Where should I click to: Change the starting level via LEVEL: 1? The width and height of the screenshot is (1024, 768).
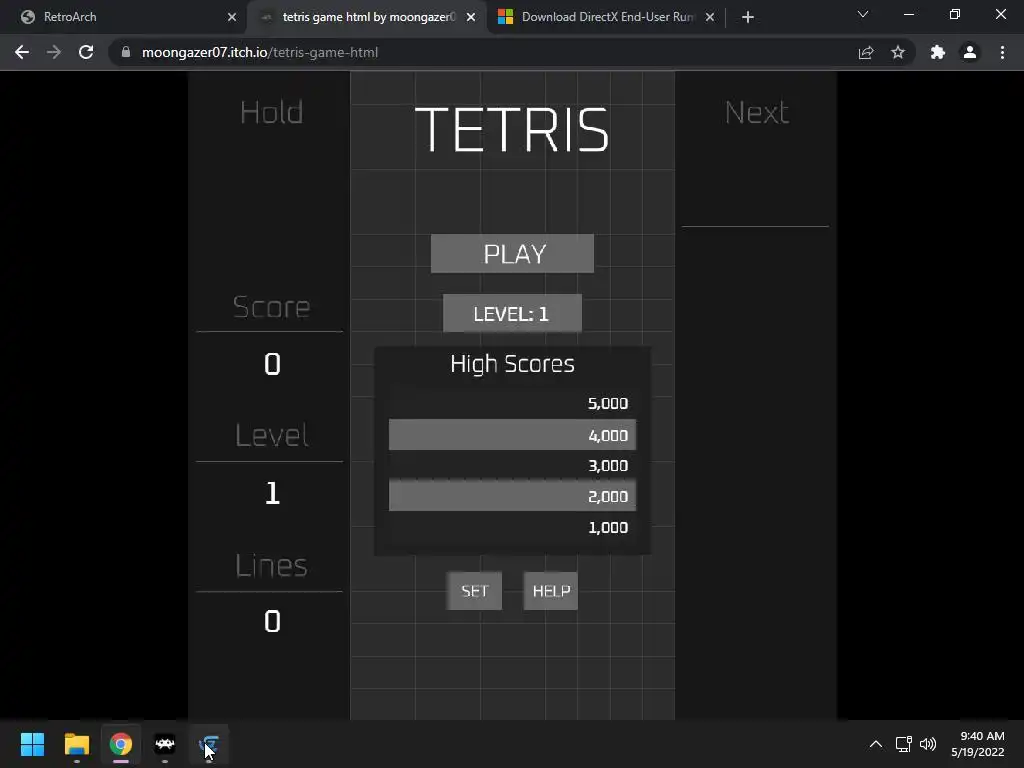point(512,313)
